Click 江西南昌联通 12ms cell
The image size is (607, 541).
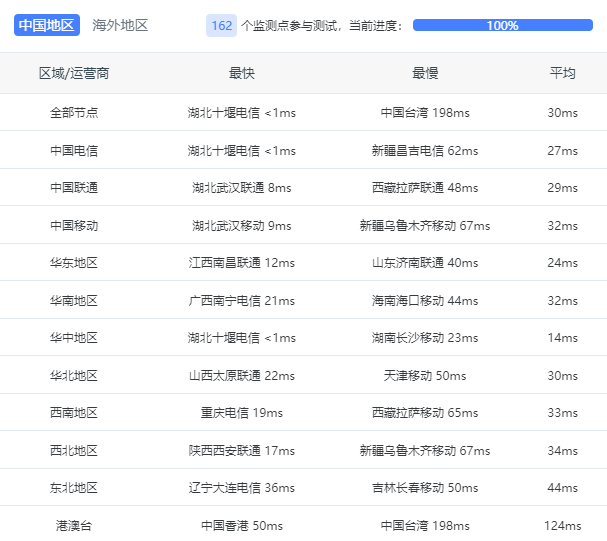point(242,263)
